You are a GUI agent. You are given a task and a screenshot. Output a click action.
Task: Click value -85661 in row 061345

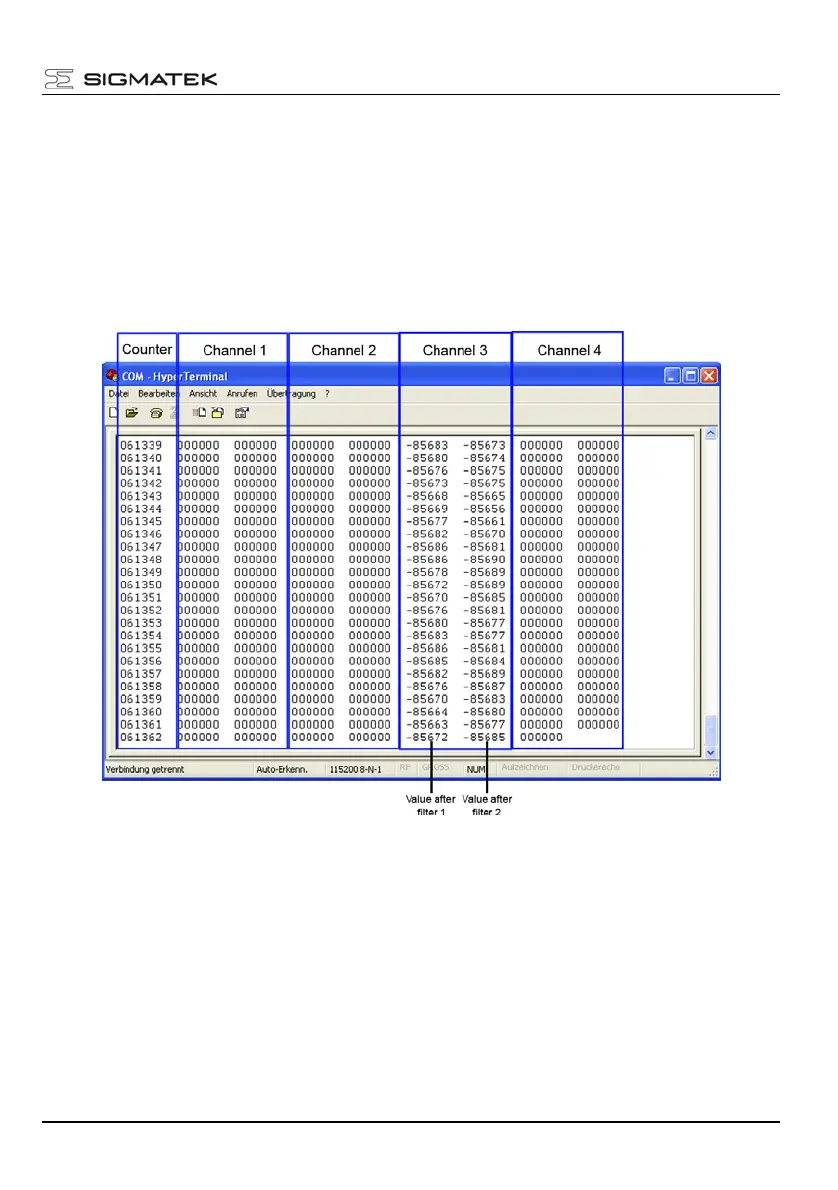(484, 521)
